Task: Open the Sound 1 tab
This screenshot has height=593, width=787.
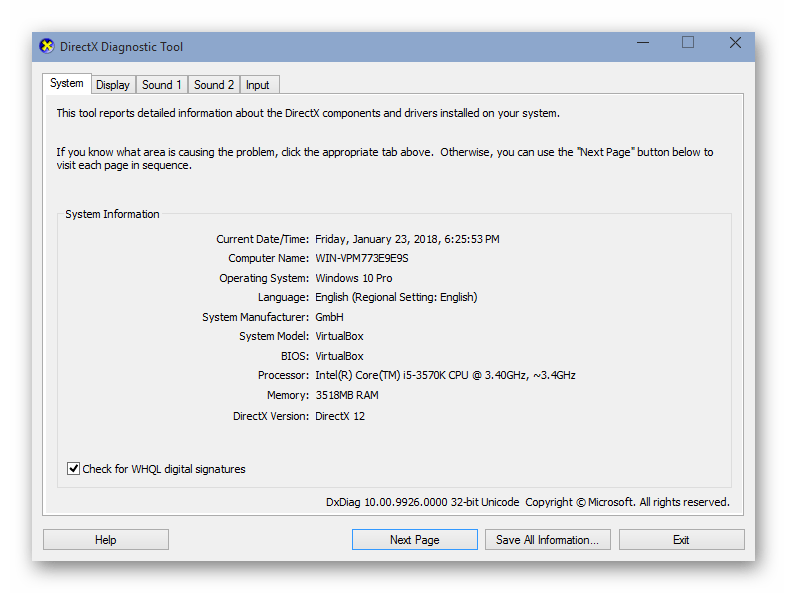Action: click(x=162, y=85)
